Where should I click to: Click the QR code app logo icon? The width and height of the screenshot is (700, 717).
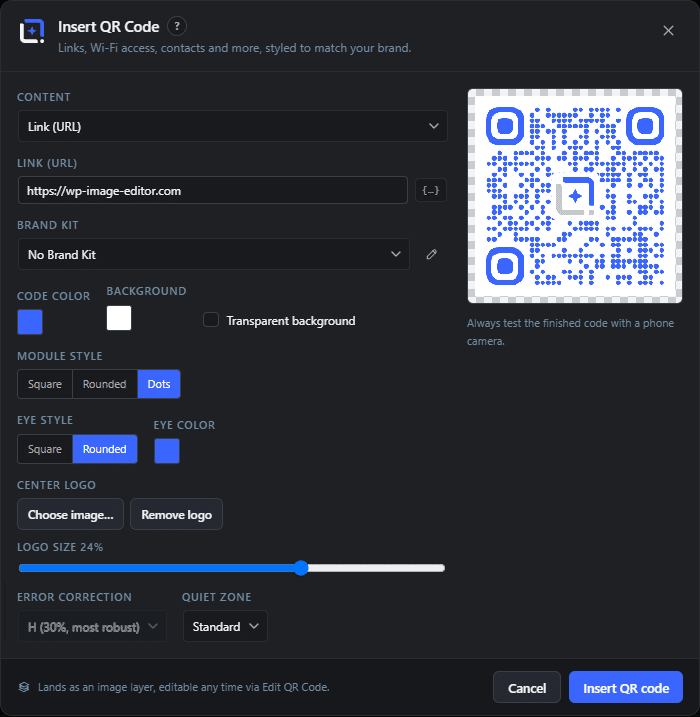[32, 31]
